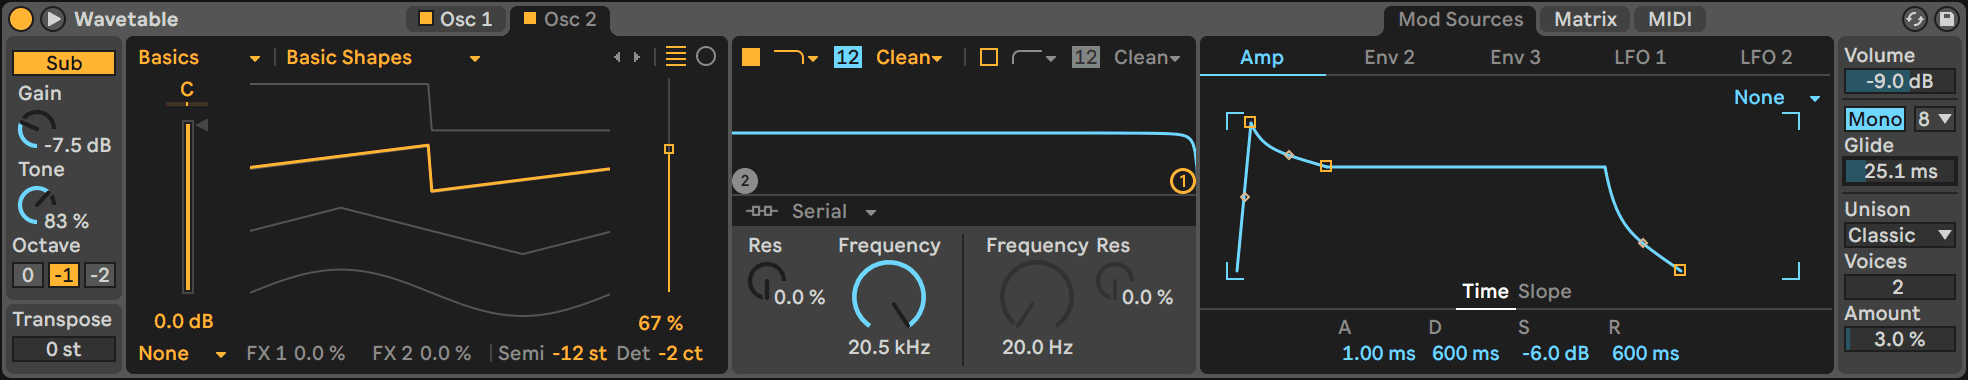Select the Env 3 tab
This screenshot has height=380, width=1968.
[x=1515, y=57]
